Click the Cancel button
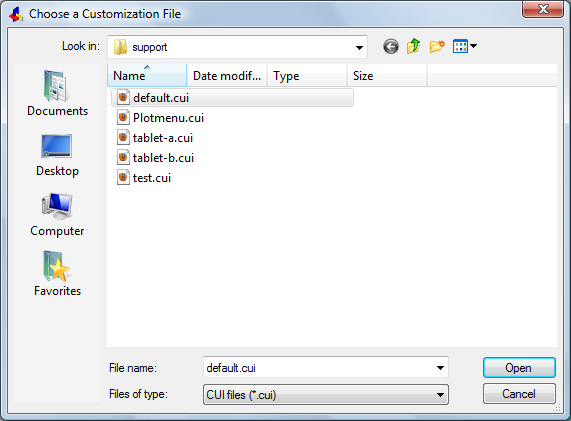 click(x=519, y=394)
